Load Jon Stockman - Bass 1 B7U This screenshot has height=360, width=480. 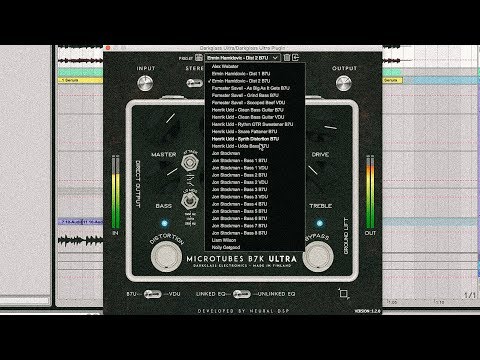tap(255, 161)
